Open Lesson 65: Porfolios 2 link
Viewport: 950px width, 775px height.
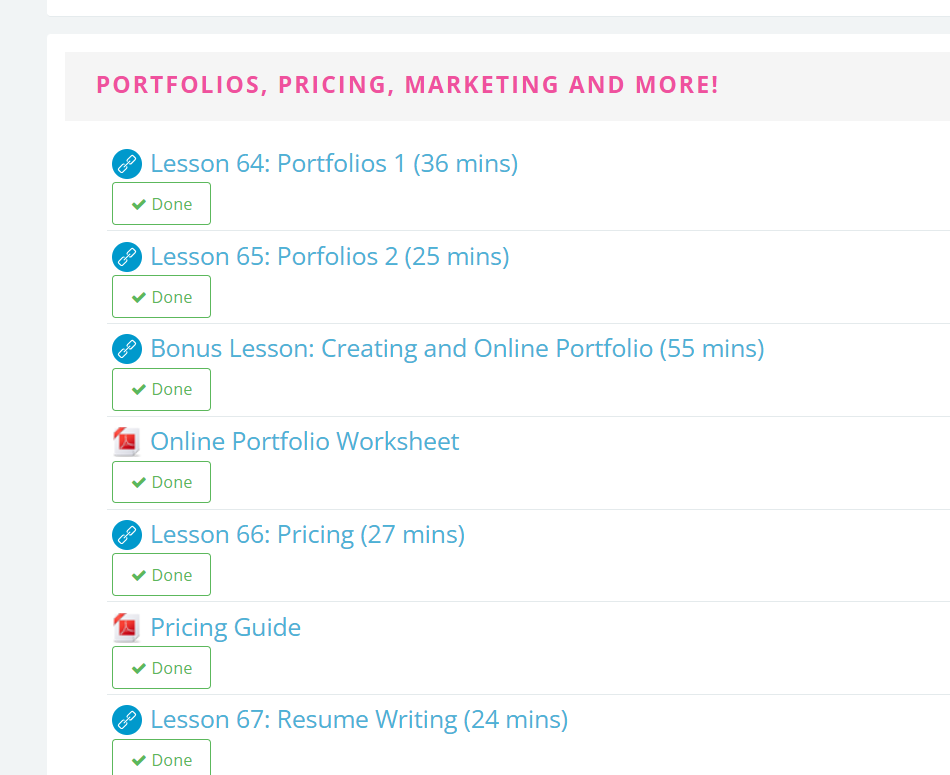point(330,257)
